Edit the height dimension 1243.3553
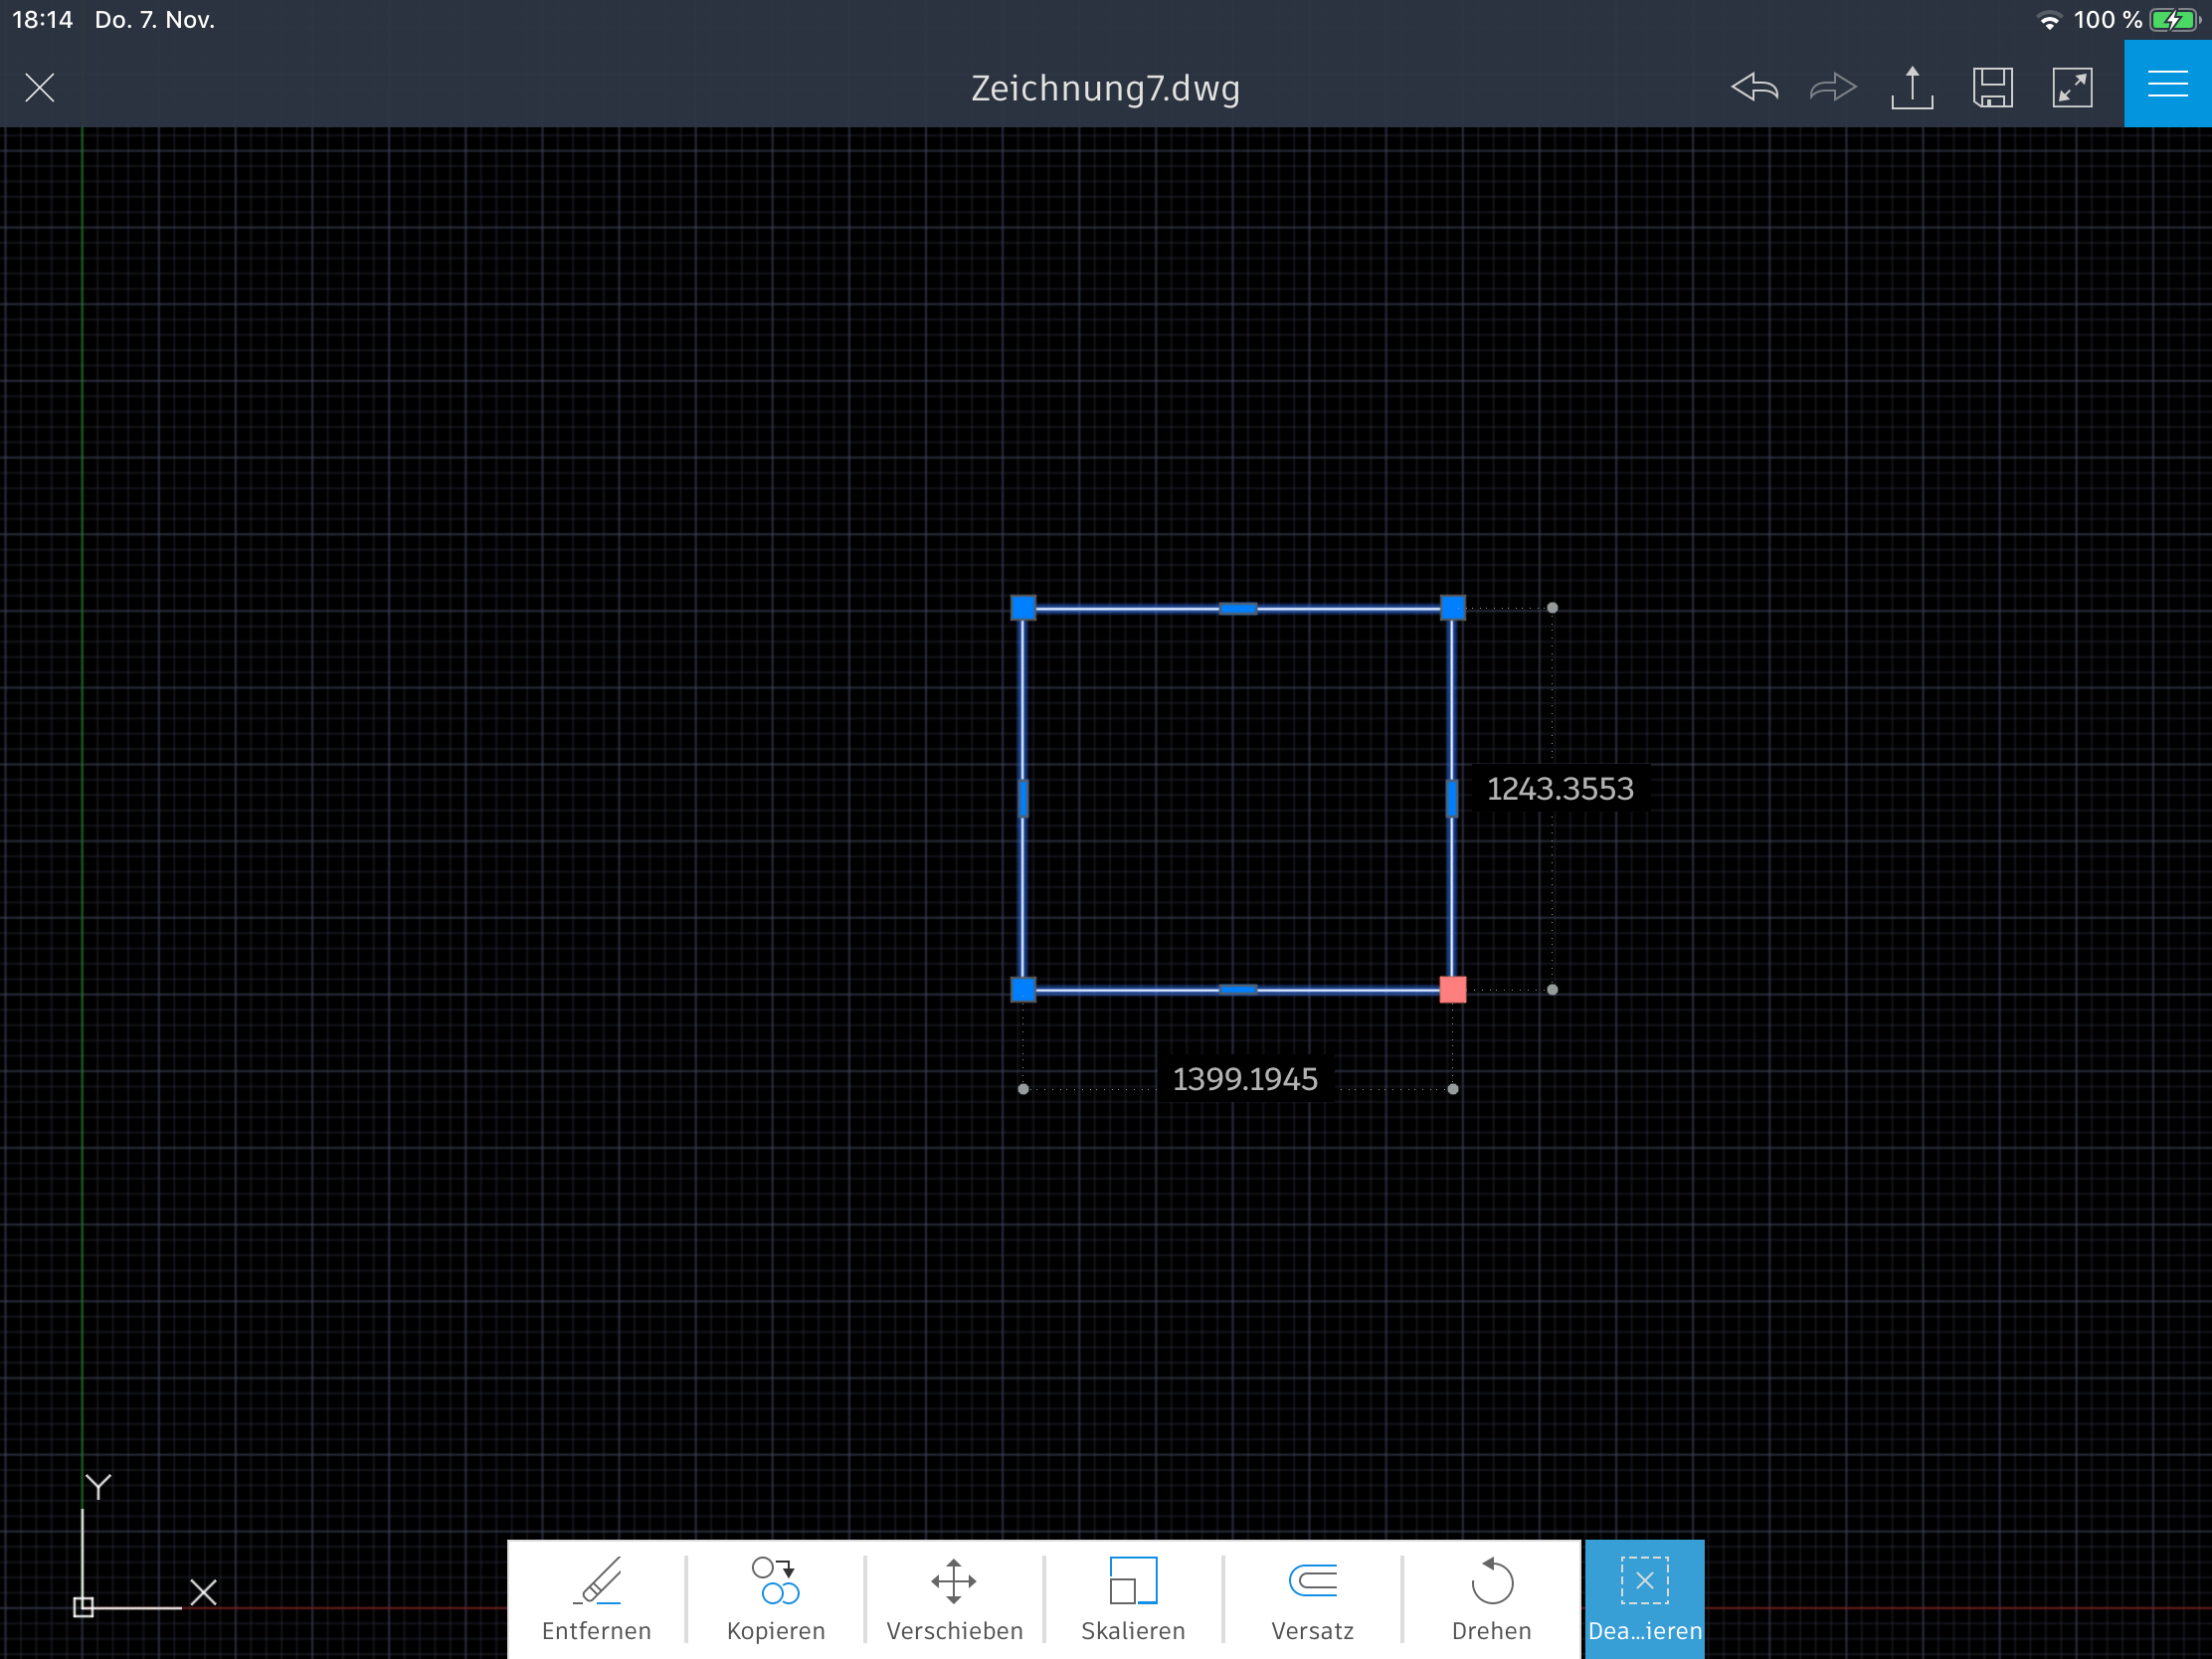Viewport: 2212px width, 1659px height. click(1560, 789)
